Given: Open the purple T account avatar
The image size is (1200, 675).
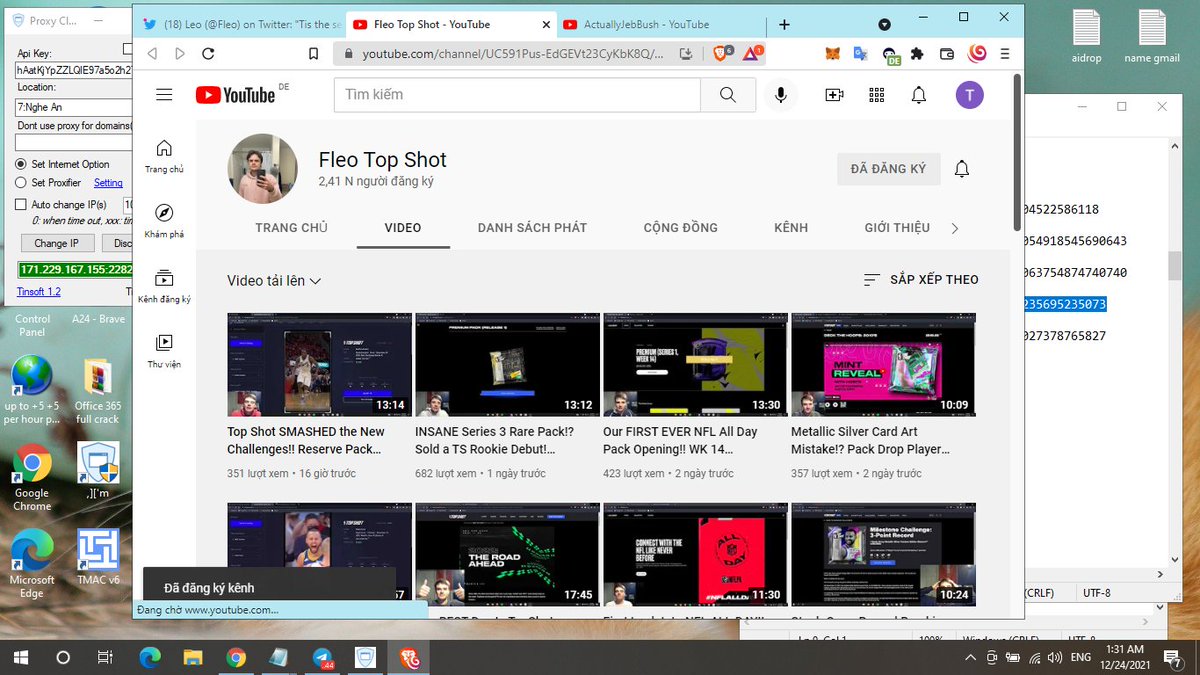Looking at the screenshot, I should [x=969, y=95].
